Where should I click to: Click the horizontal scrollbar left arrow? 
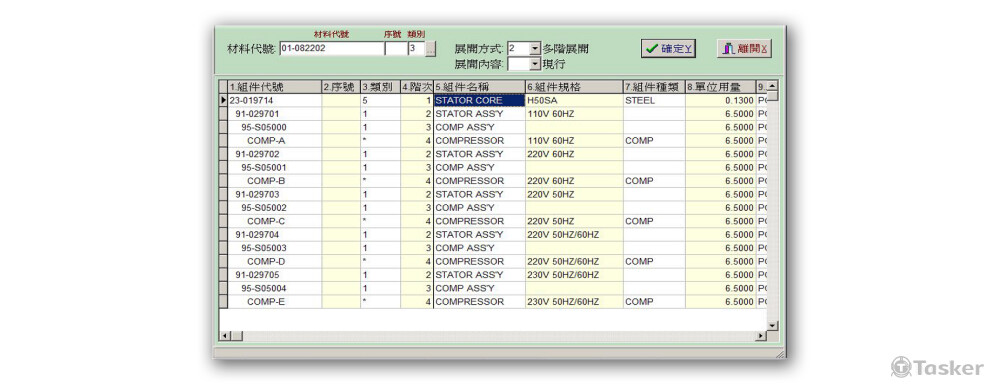(x=224, y=336)
